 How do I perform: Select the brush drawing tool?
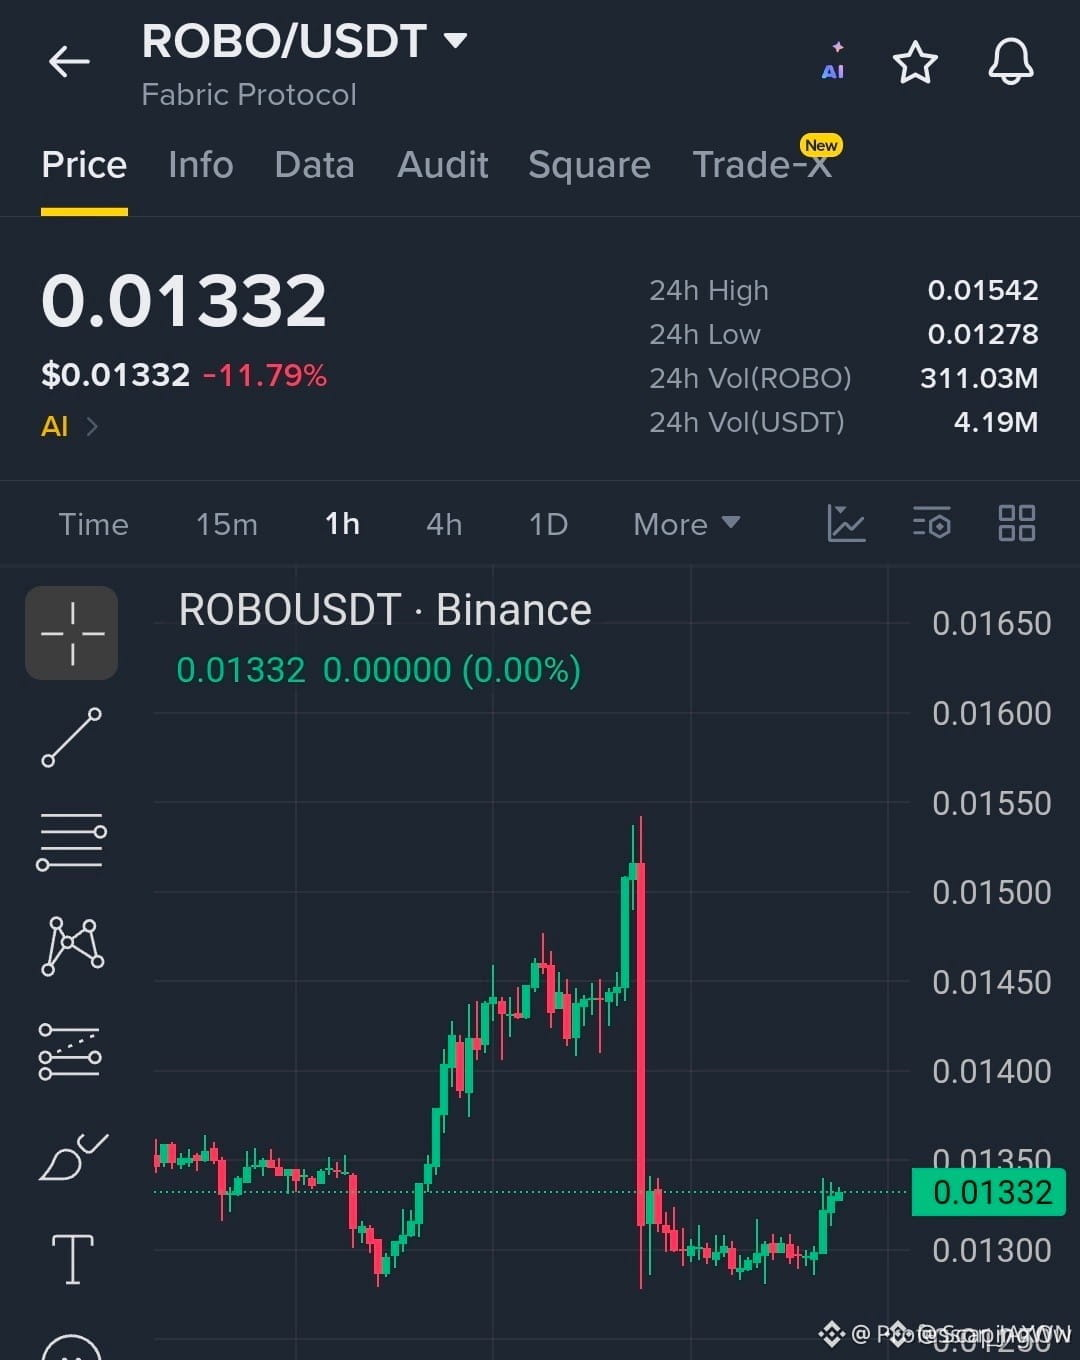coord(73,1157)
